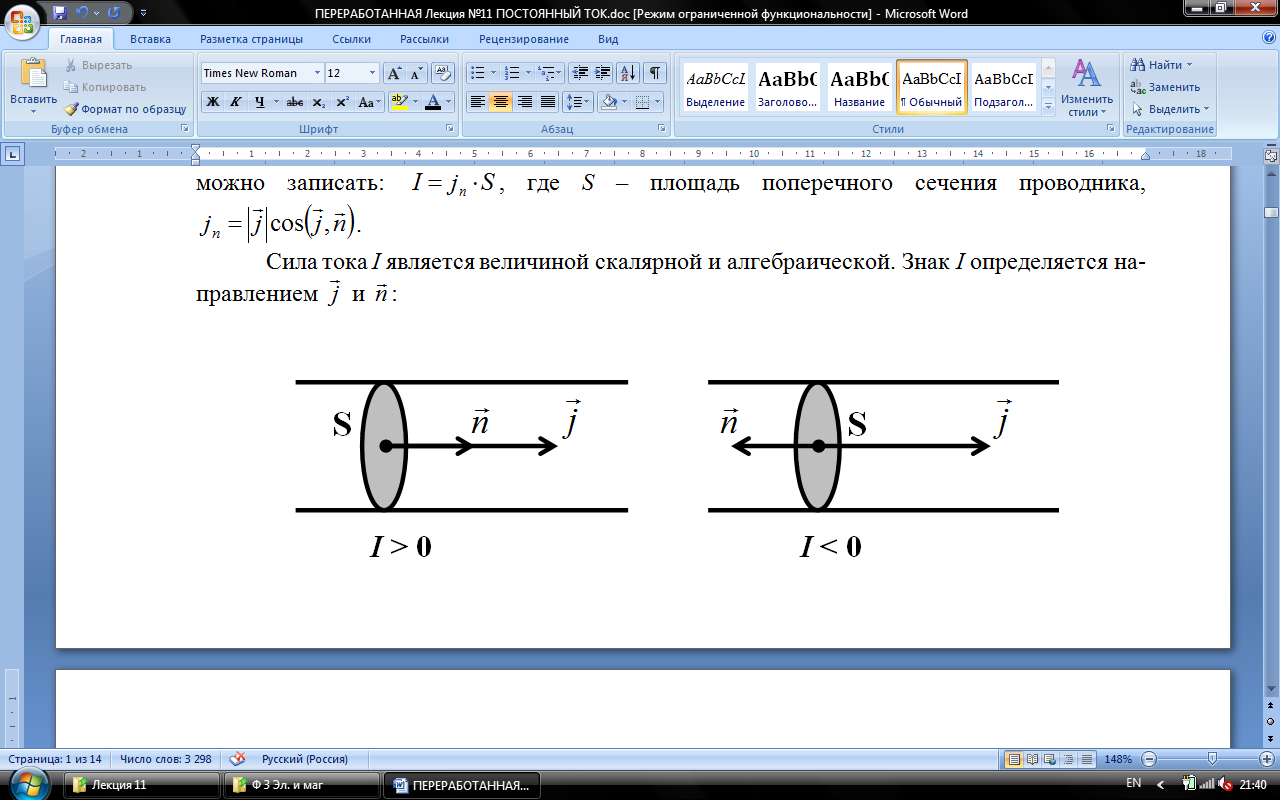The image size is (1280, 800).
Task: Click Full Screen Reading view icon
Action: 1032,759
